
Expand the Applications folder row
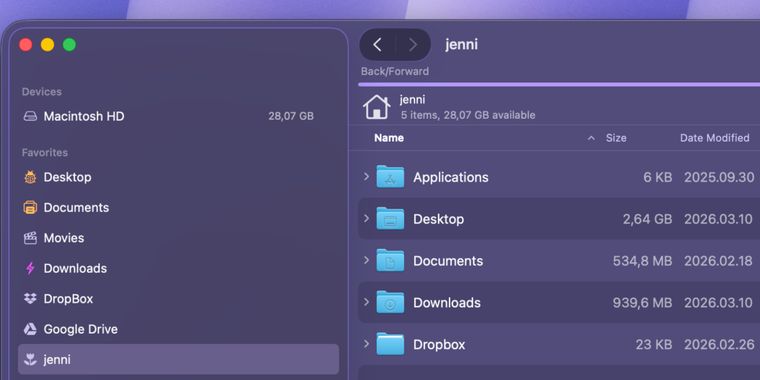(x=366, y=176)
